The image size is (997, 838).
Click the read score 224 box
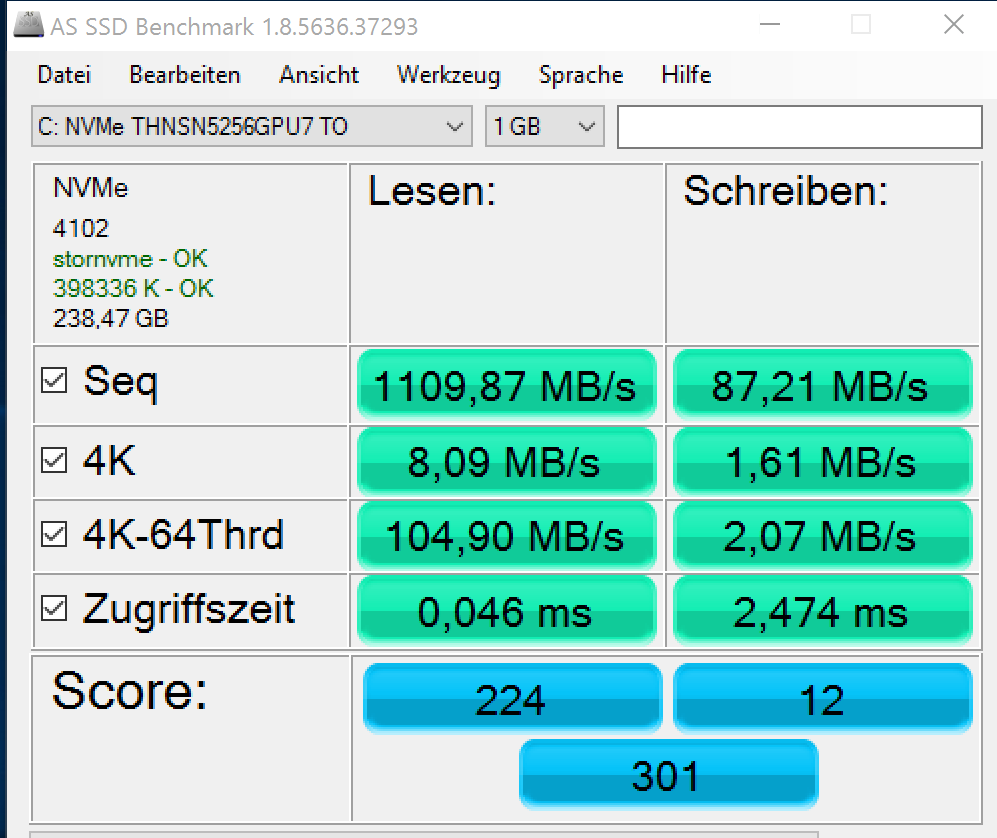pyautogui.click(x=511, y=698)
